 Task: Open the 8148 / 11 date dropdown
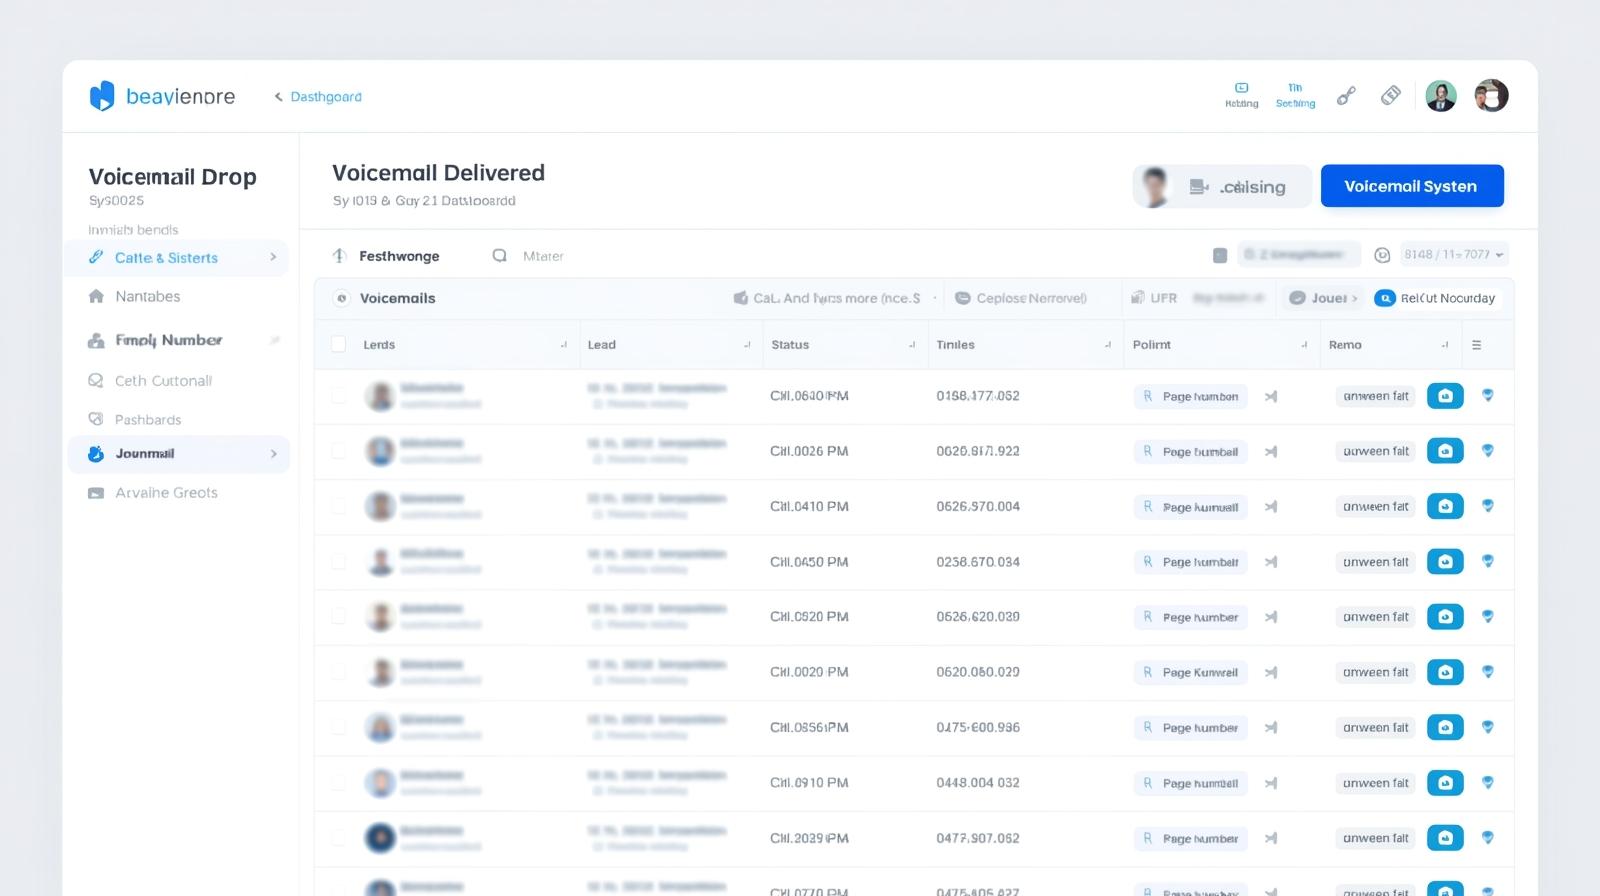[1454, 255]
